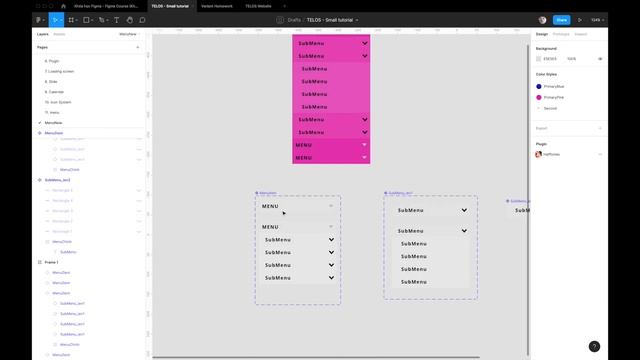Open Frame tool options dropdown arrow

(77, 20)
